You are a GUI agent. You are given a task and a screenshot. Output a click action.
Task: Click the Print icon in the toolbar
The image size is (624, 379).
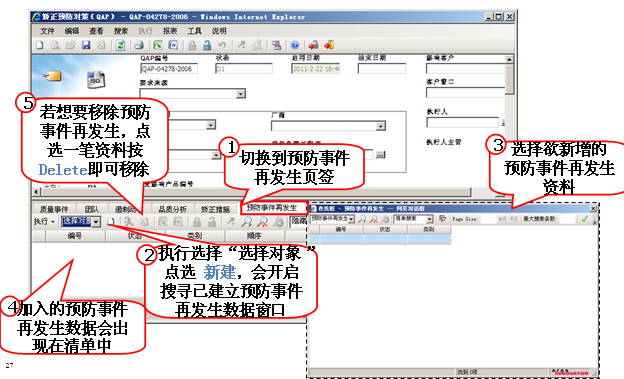138,45
